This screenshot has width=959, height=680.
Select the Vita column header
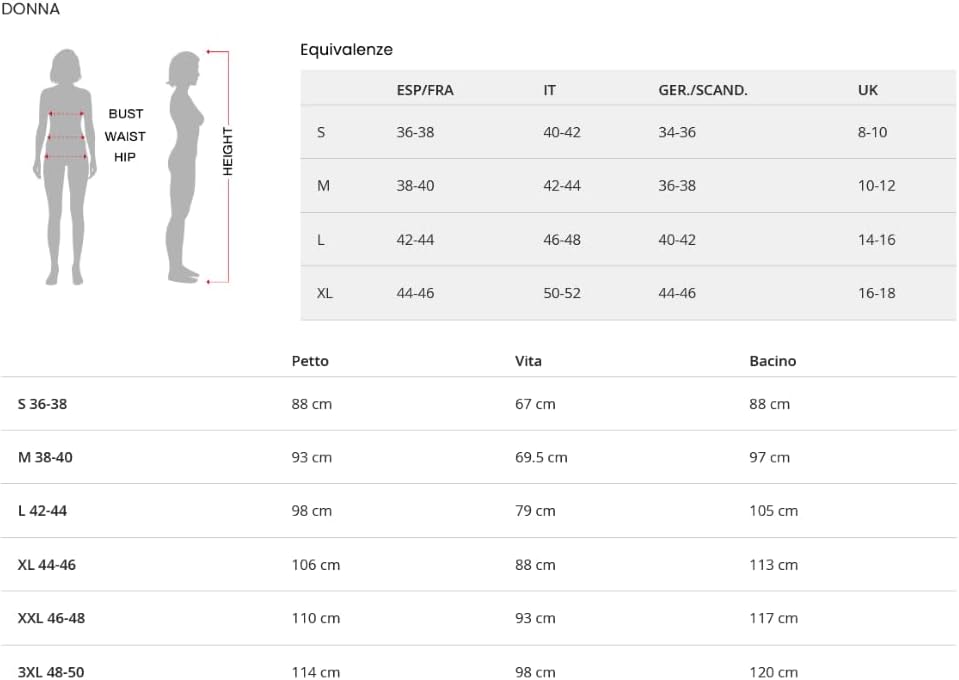[528, 361]
